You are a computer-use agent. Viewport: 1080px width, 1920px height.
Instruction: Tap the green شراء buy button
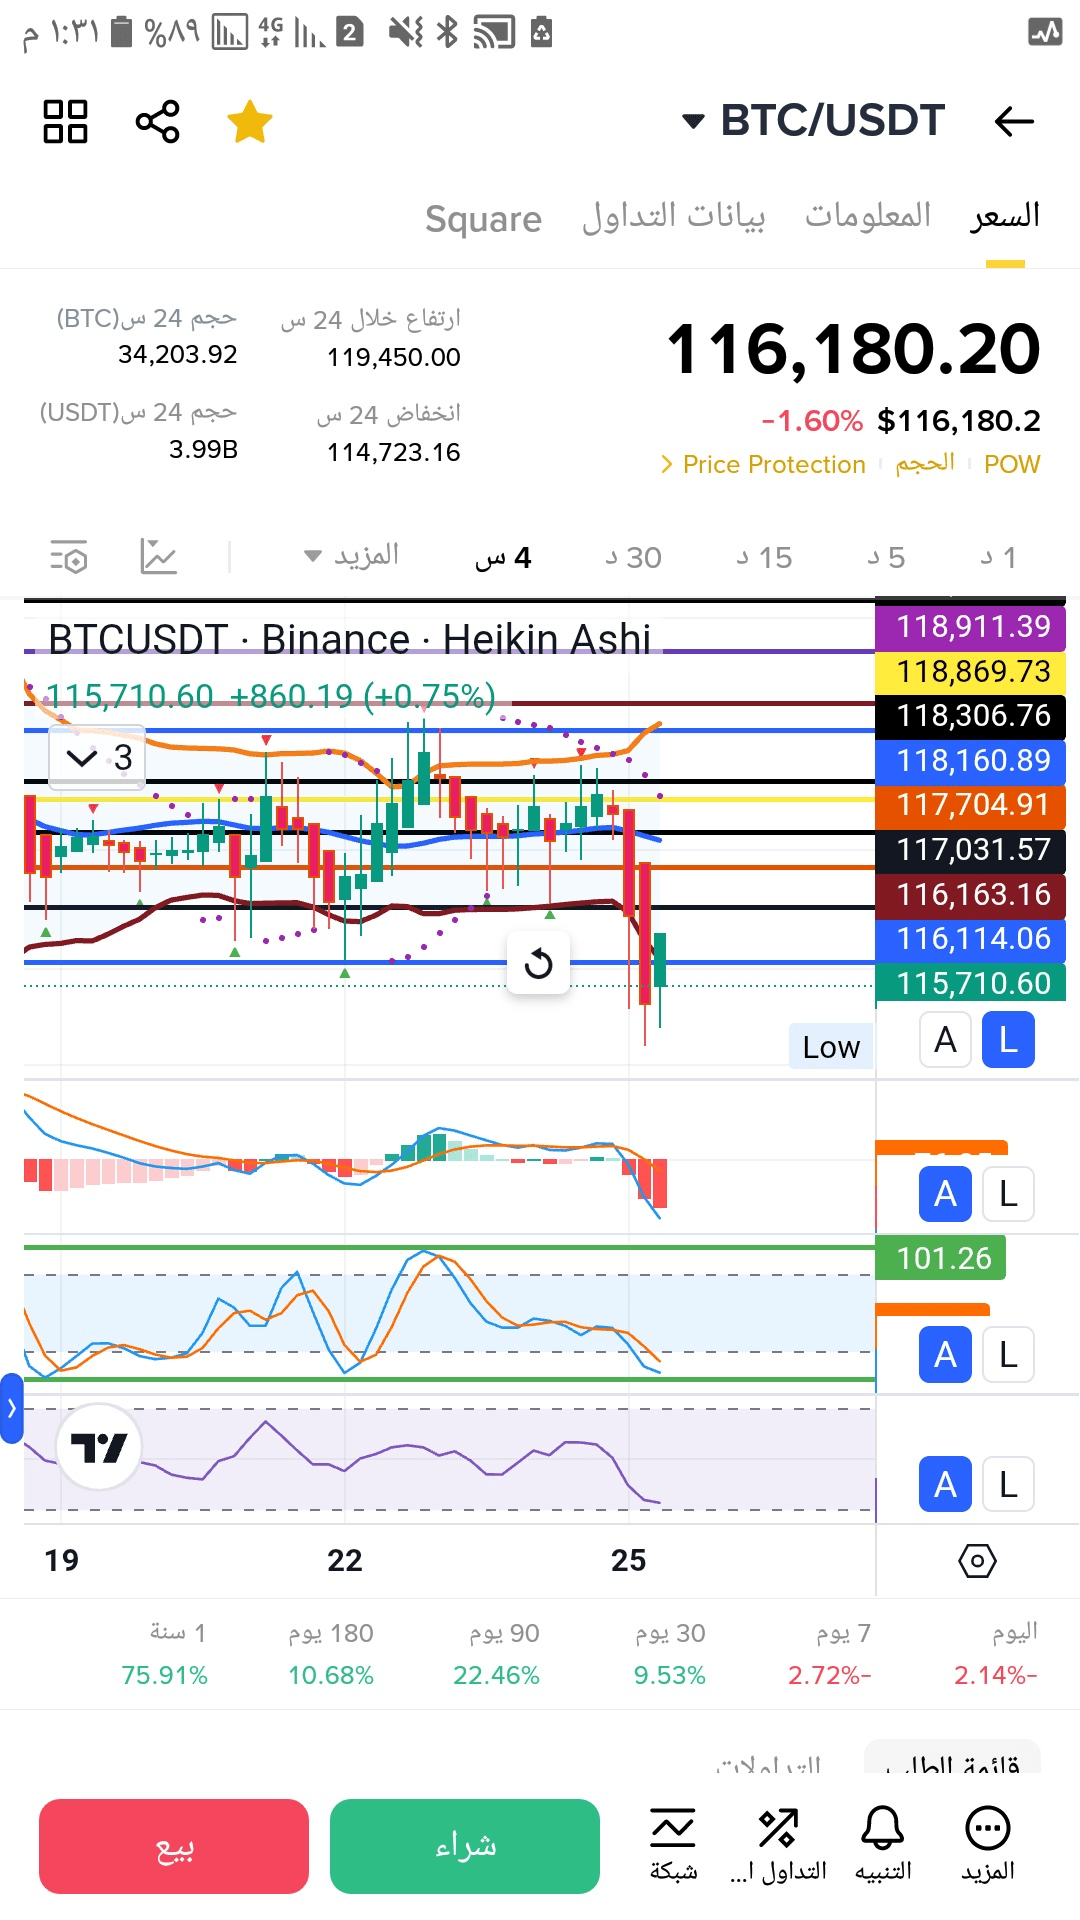465,1846
